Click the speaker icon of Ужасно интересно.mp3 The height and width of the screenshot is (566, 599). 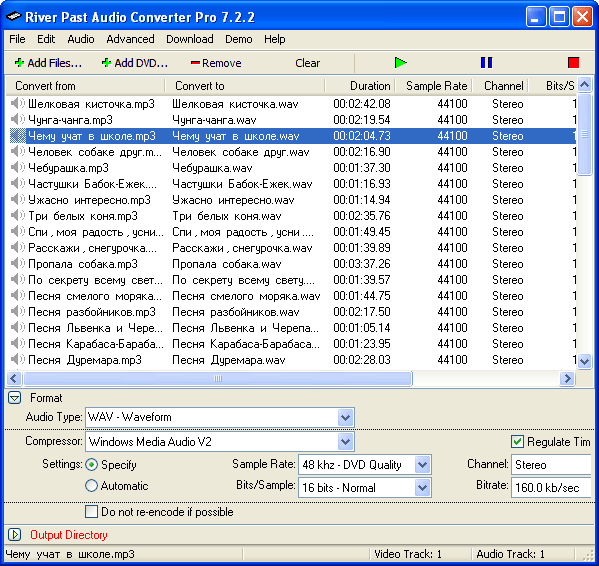coord(18,200)
